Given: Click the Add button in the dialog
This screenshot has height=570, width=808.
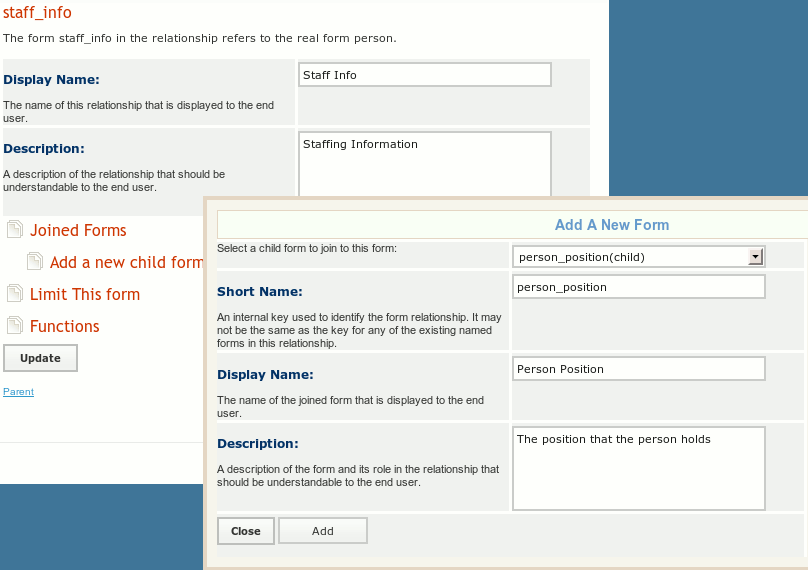Looking at the screenshot, I should pos(323,531).
